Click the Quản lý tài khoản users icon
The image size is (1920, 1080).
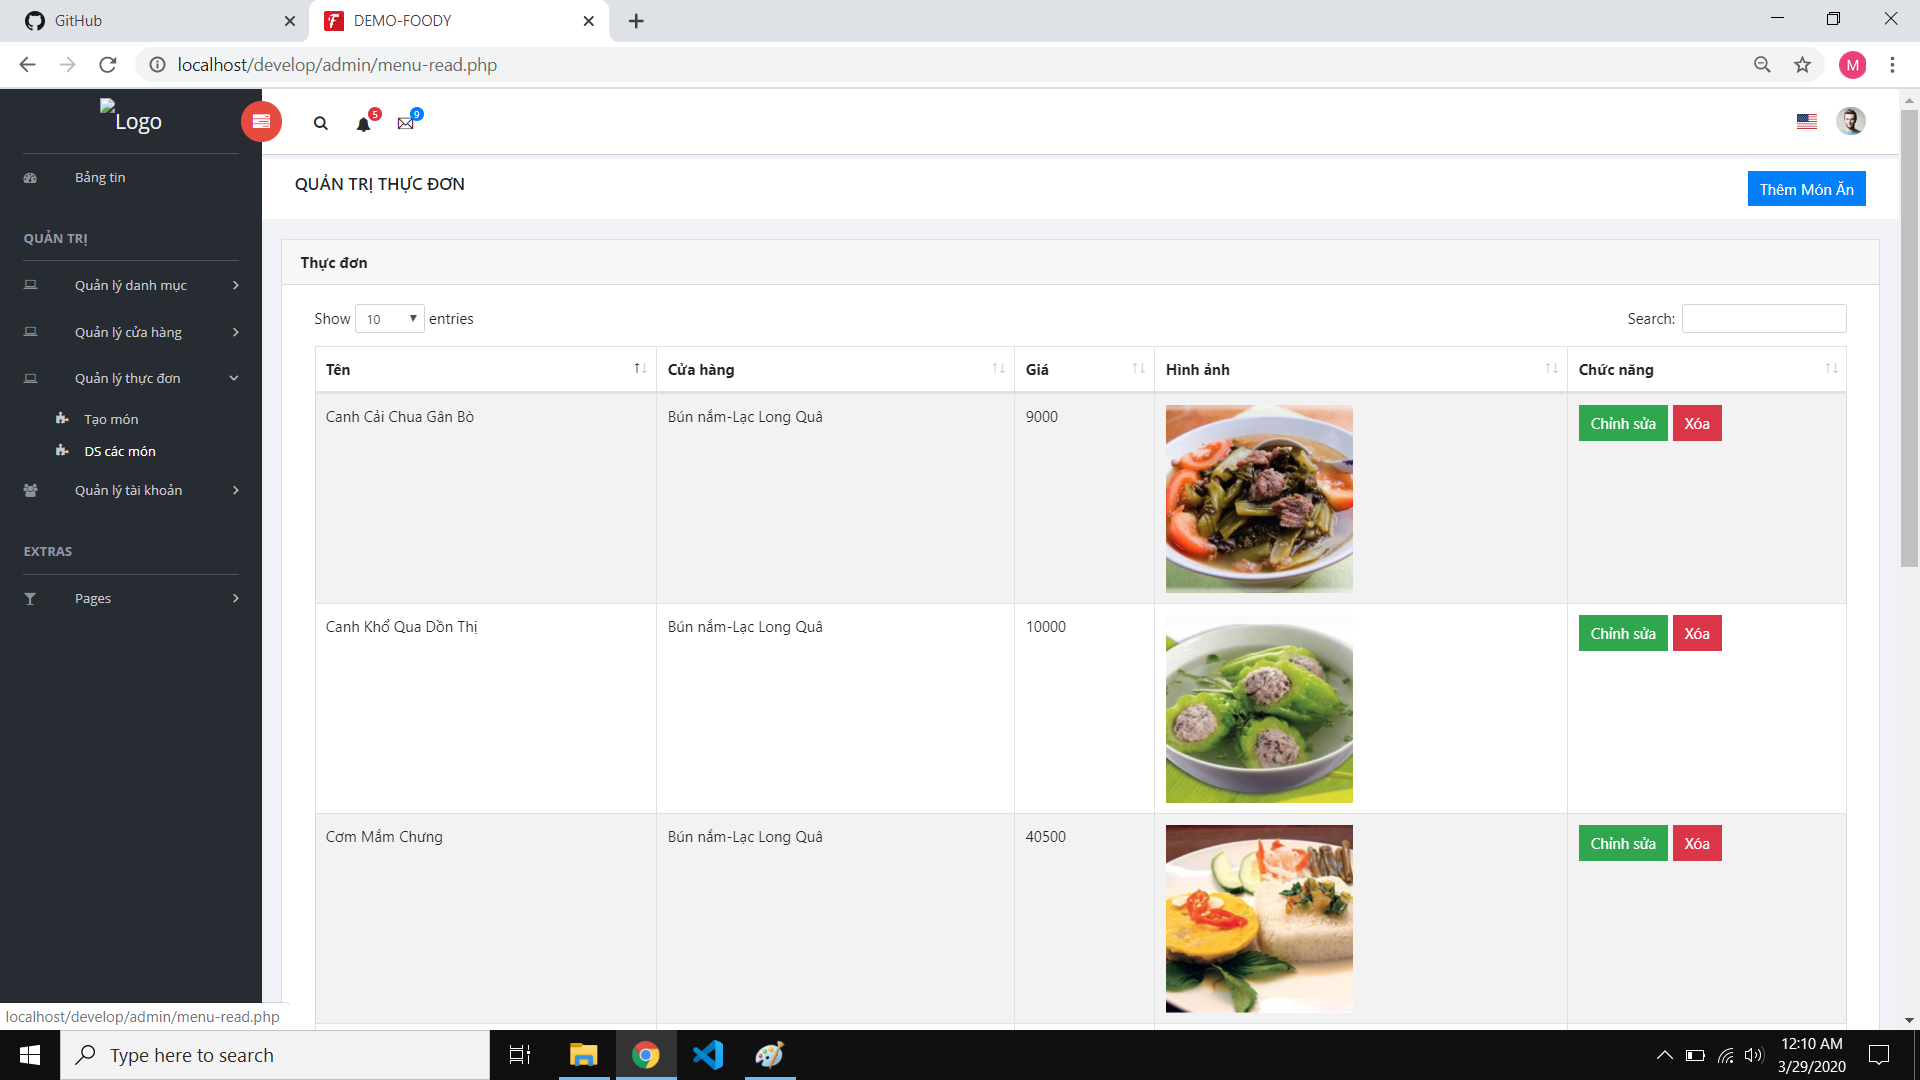[30, 490]
